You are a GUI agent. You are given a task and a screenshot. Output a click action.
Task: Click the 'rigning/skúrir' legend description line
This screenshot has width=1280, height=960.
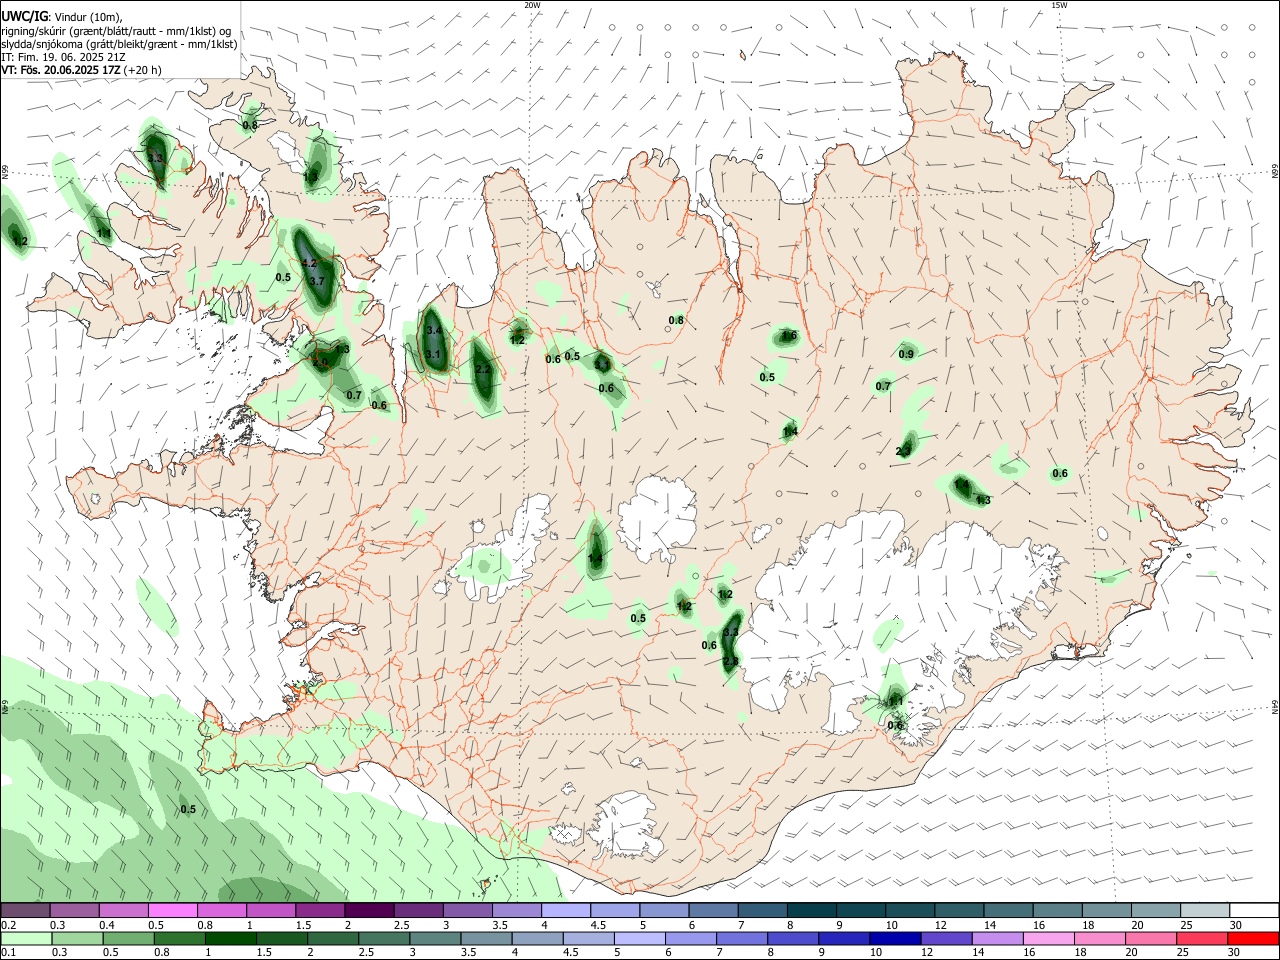coord(115,31)
